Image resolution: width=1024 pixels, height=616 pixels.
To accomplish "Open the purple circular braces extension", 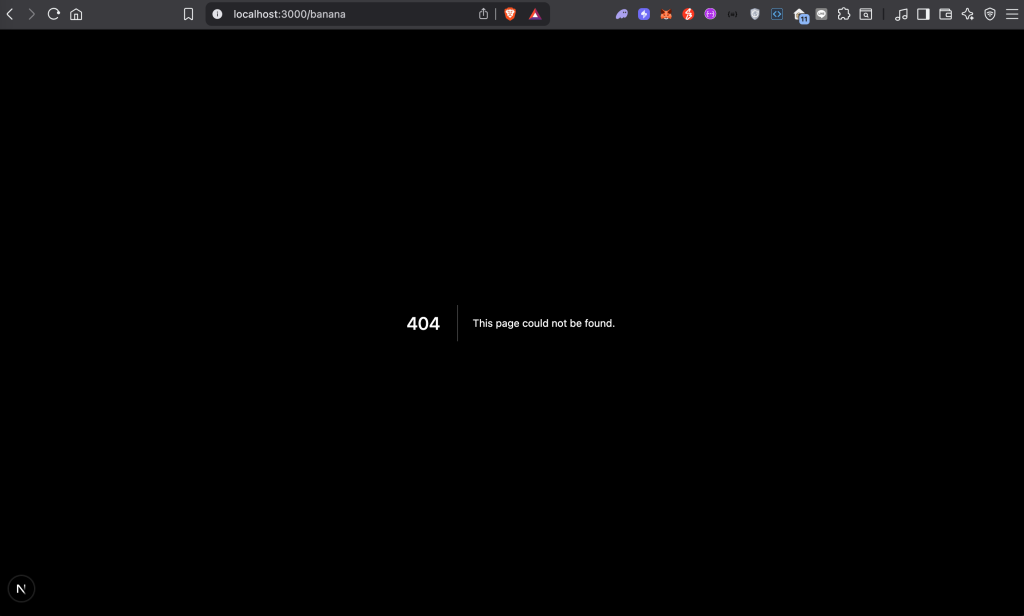I will point(711,14).
